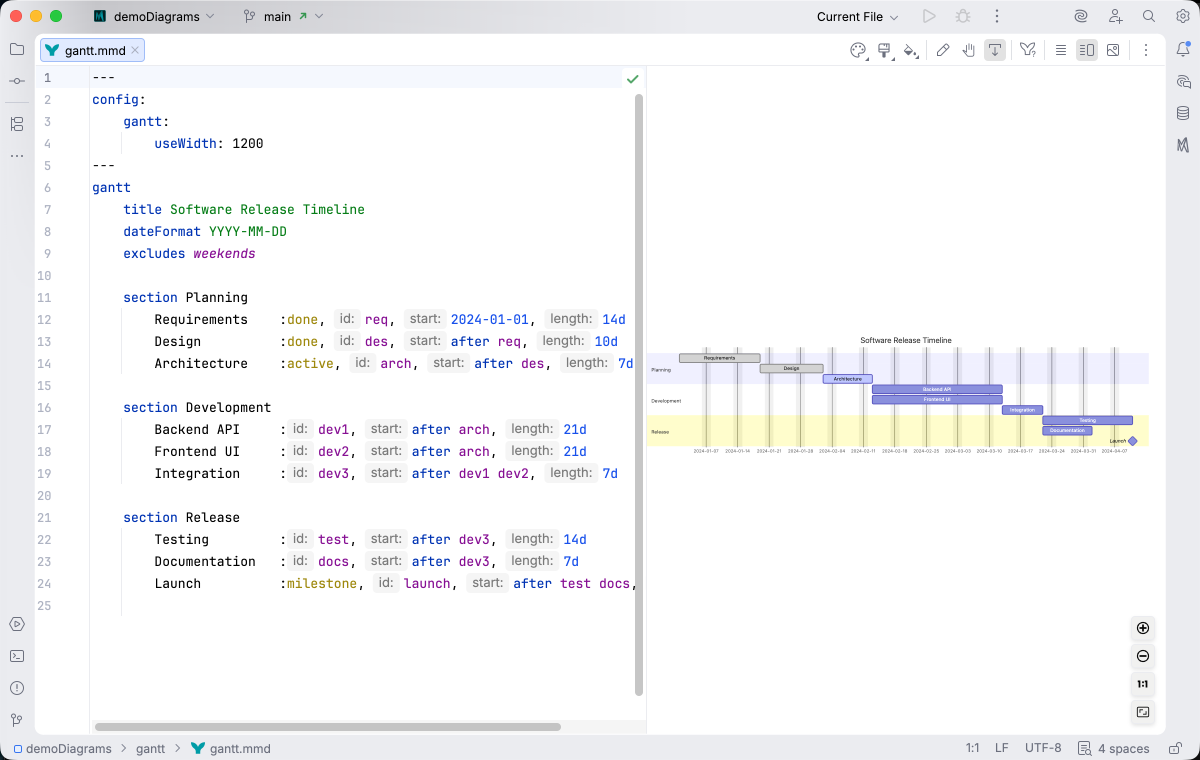Open the Problems tool window icon
The image size is (1200, 760).
[x=17, y=688]
